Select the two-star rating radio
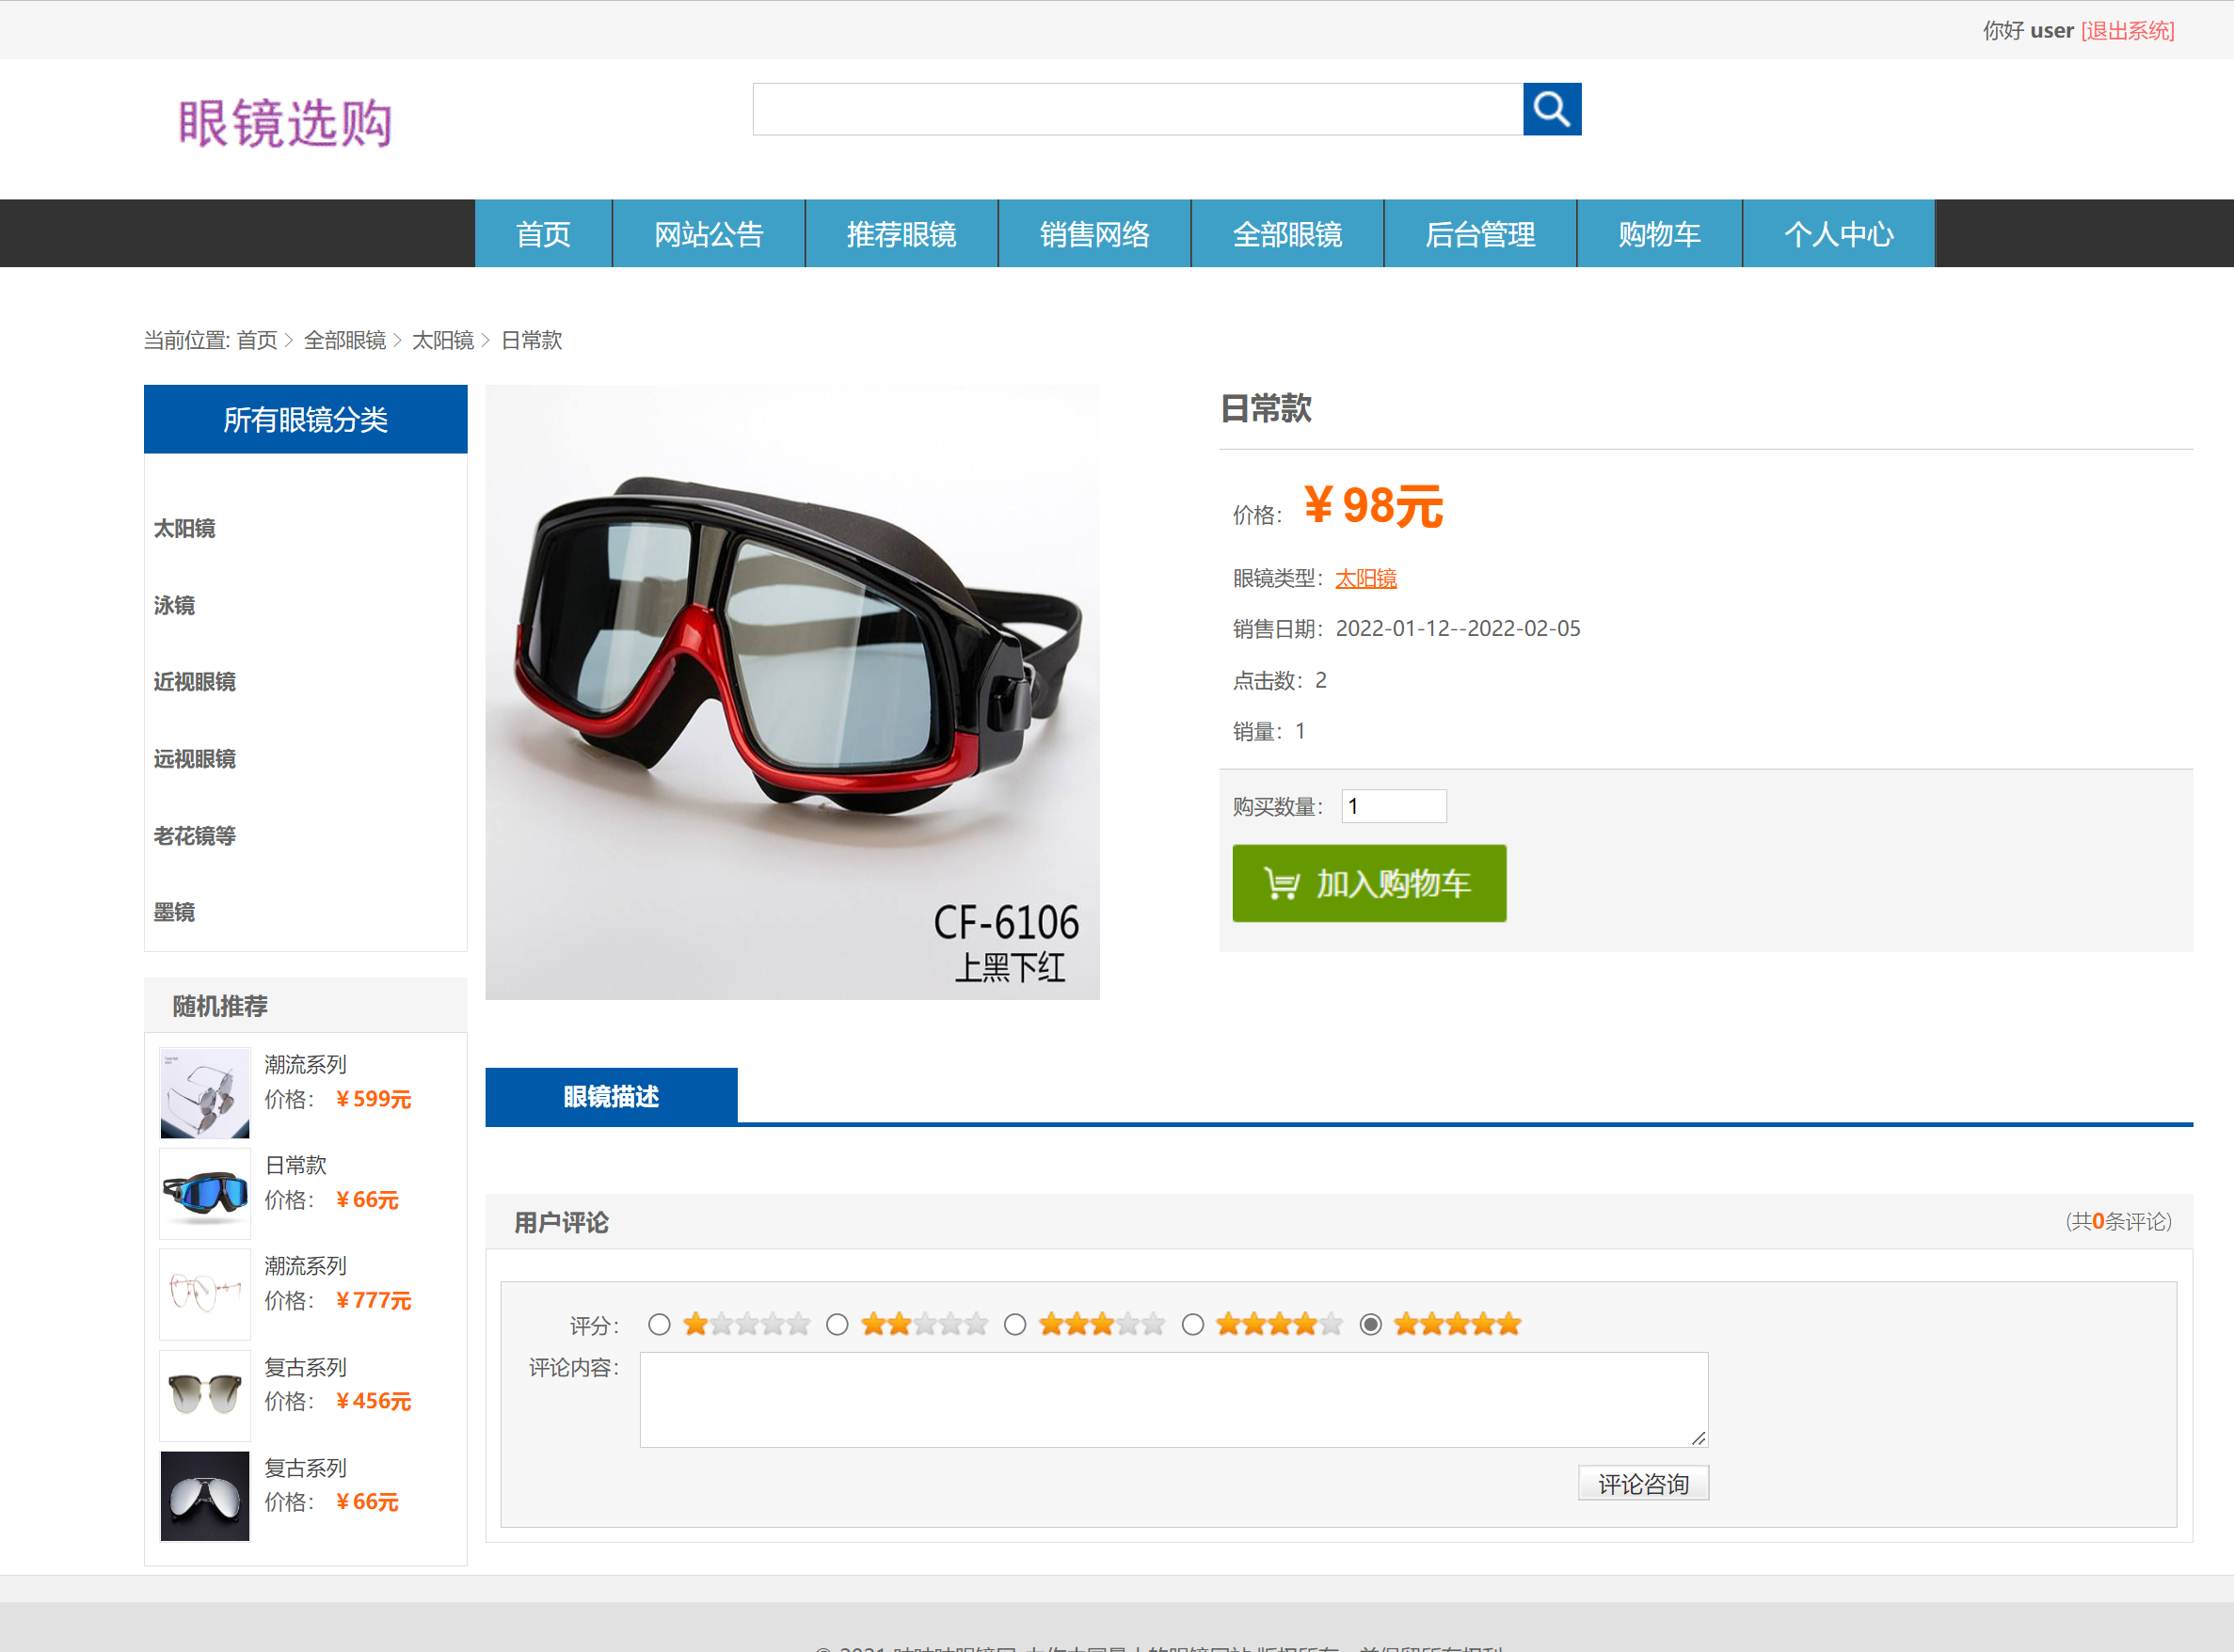The height and width of the screenshot is (1652, 2234). tap(837, 1325)
